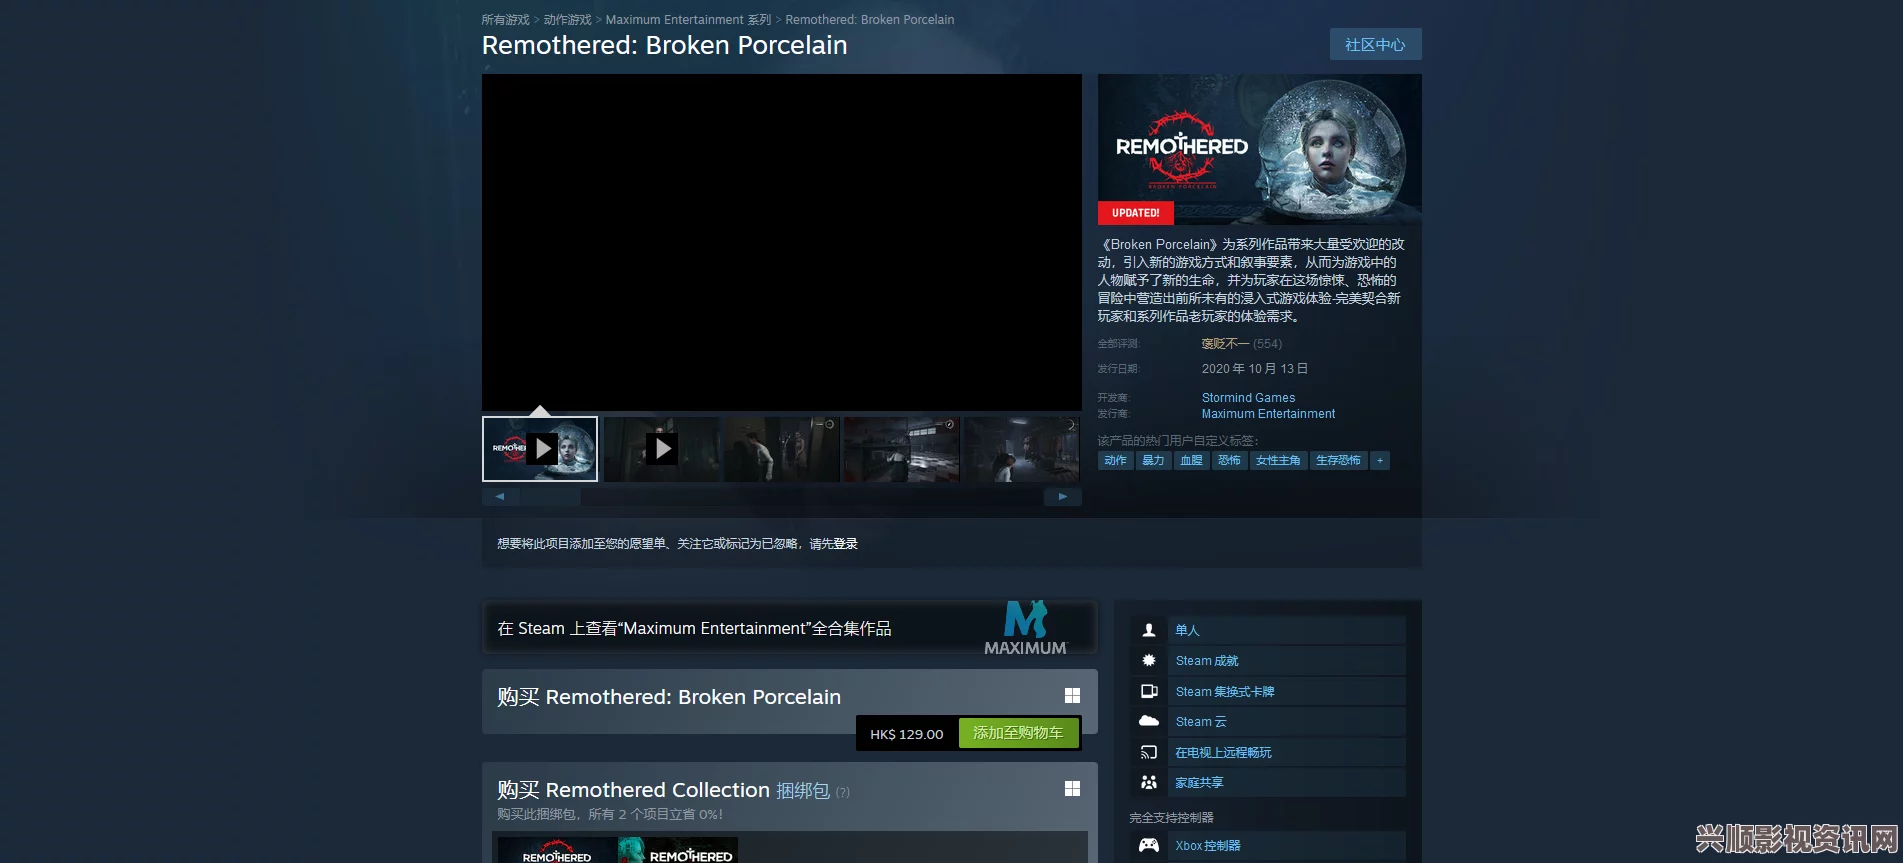Select the 血腥 tag
Screen dimensions: 1903x863
tap(1191, 460)
